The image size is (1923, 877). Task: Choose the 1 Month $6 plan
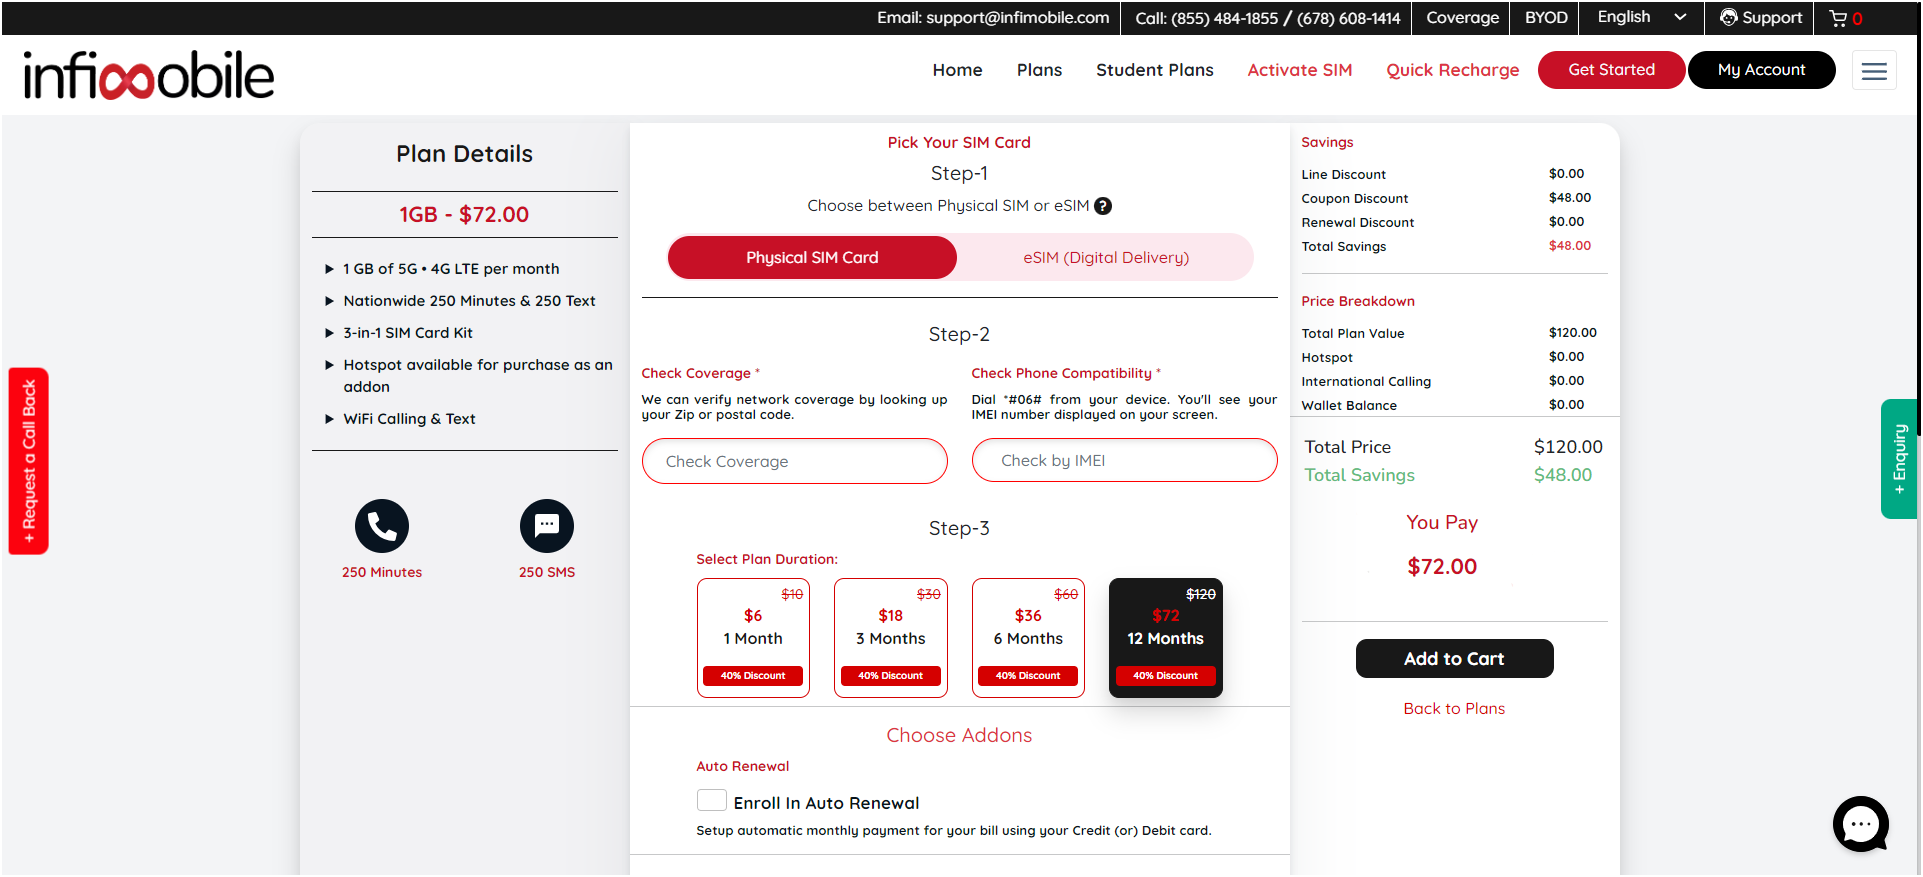753,638
